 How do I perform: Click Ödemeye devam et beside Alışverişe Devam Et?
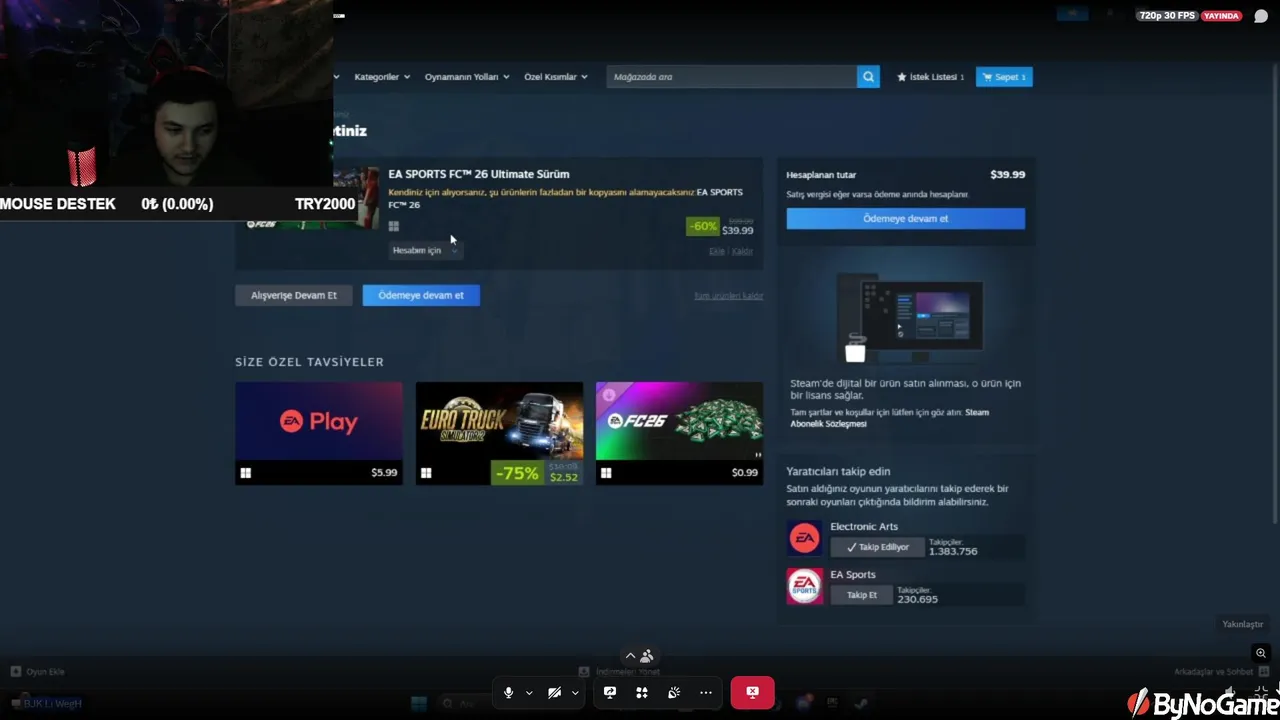click(x=421, y=295)
